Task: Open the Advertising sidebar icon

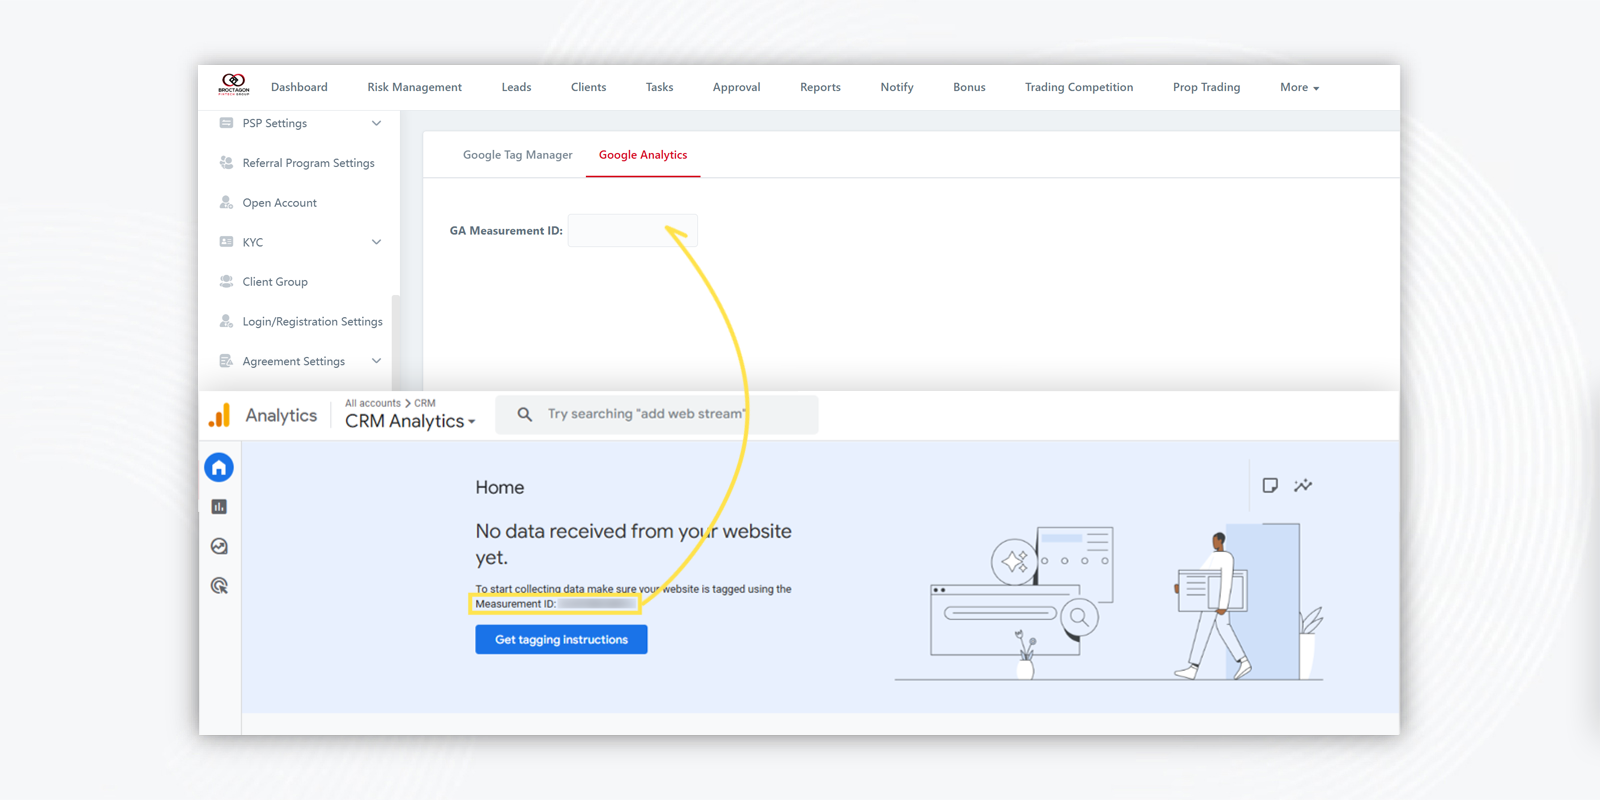Action: click(x=219, y=586)
